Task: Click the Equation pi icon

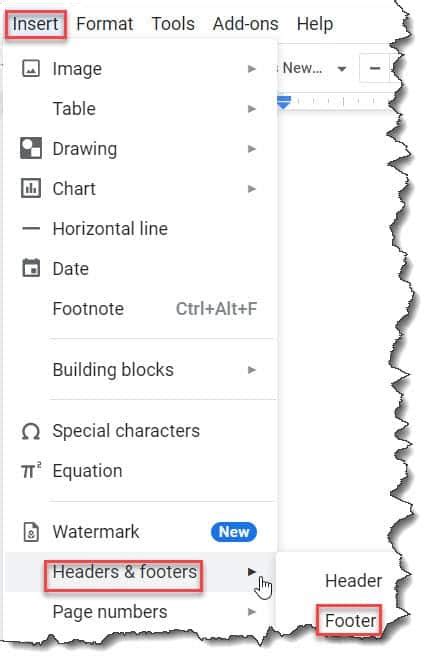Action: pyautogui.click(x=31, y=470)
